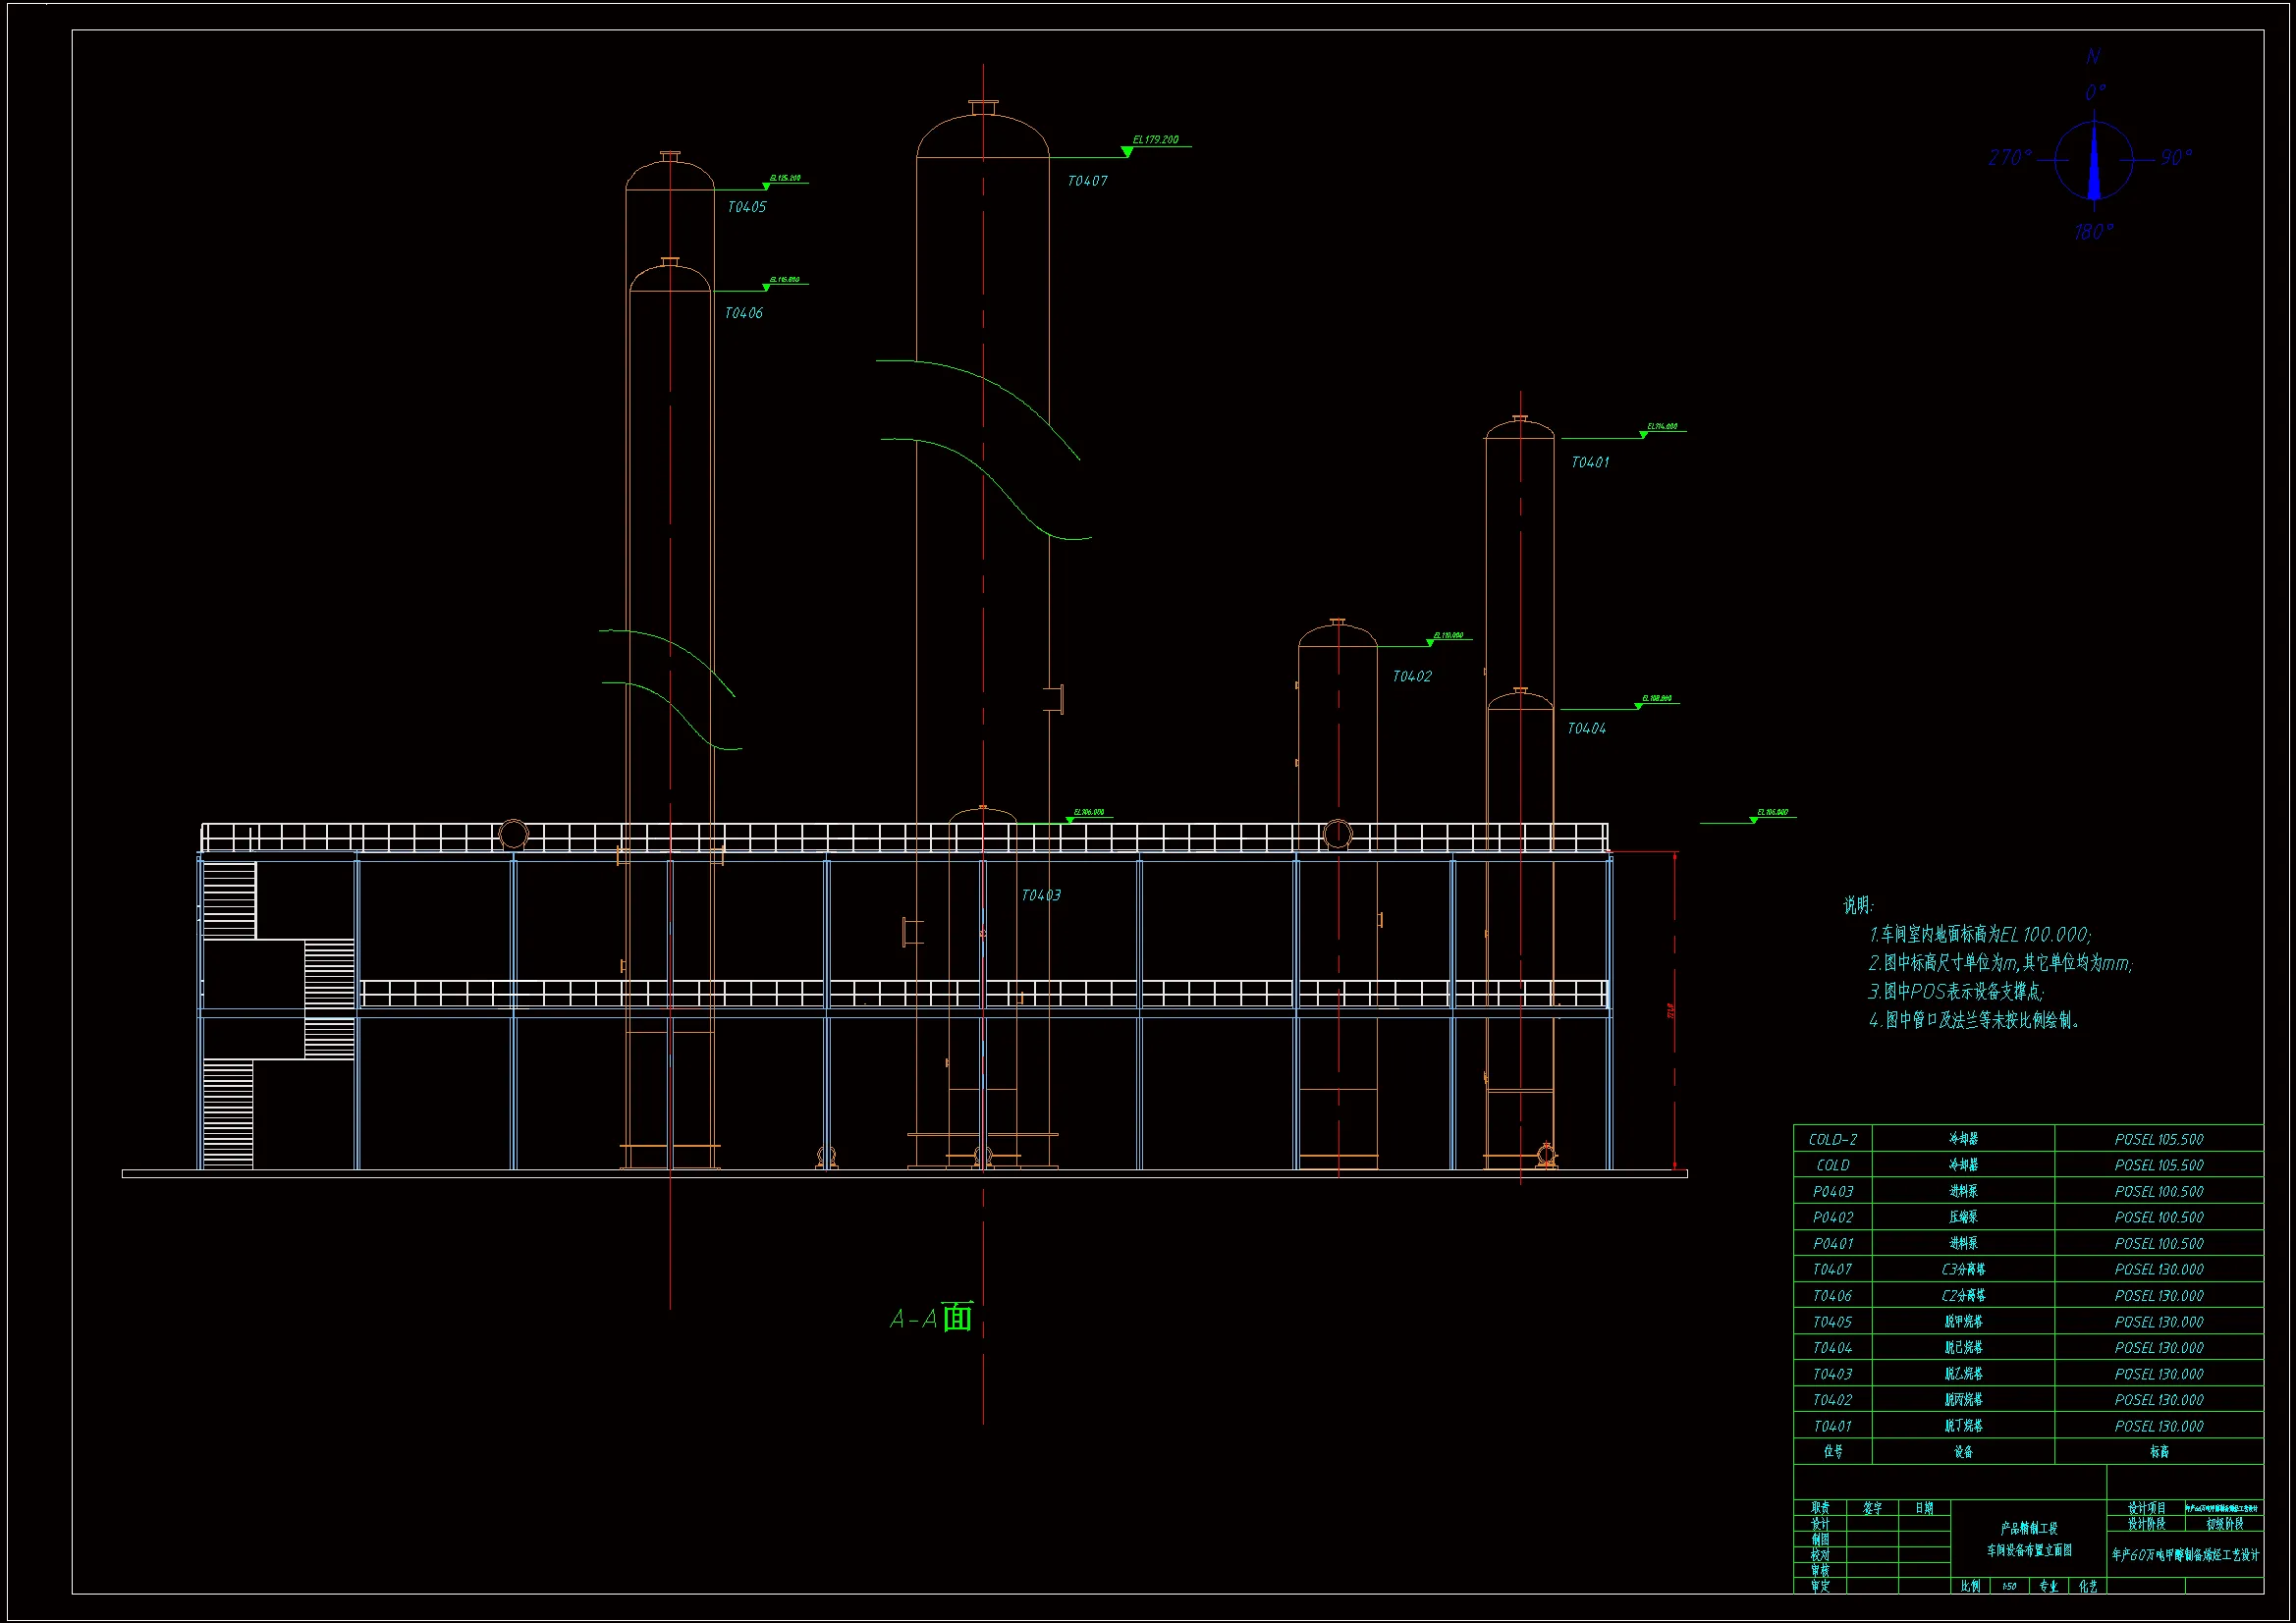Select the right circular symbol on top railing
The height and width of the screenshot is (1623, 2296).
point(1337,833)
